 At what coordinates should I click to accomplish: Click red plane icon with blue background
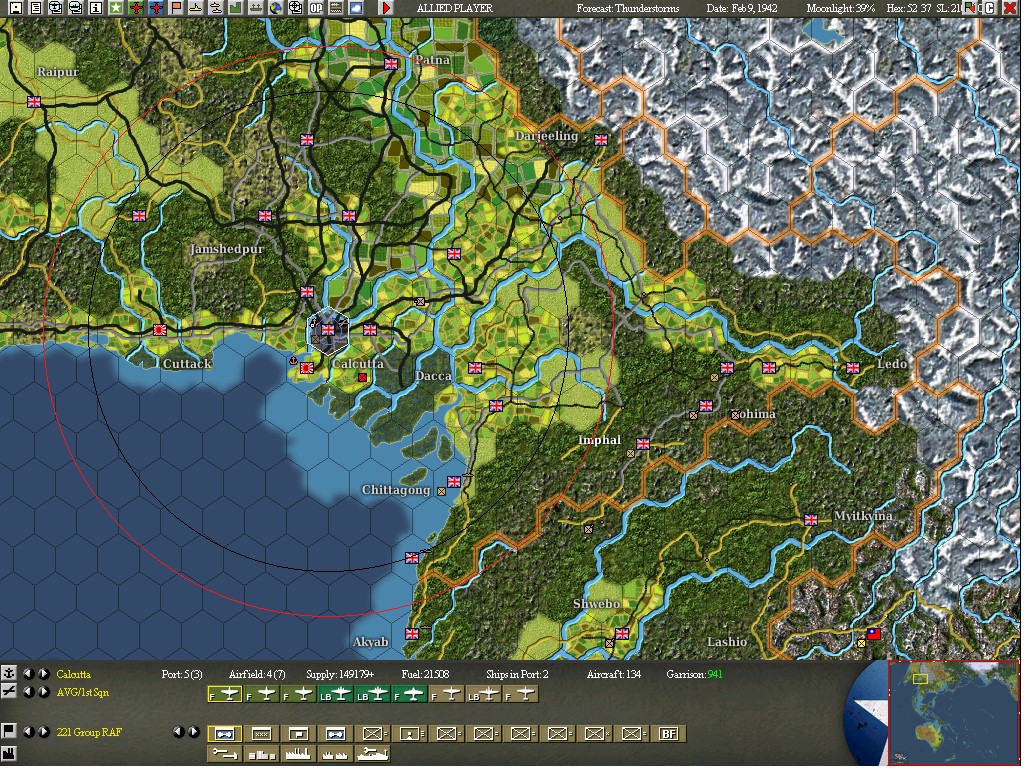tap(156, 8)
